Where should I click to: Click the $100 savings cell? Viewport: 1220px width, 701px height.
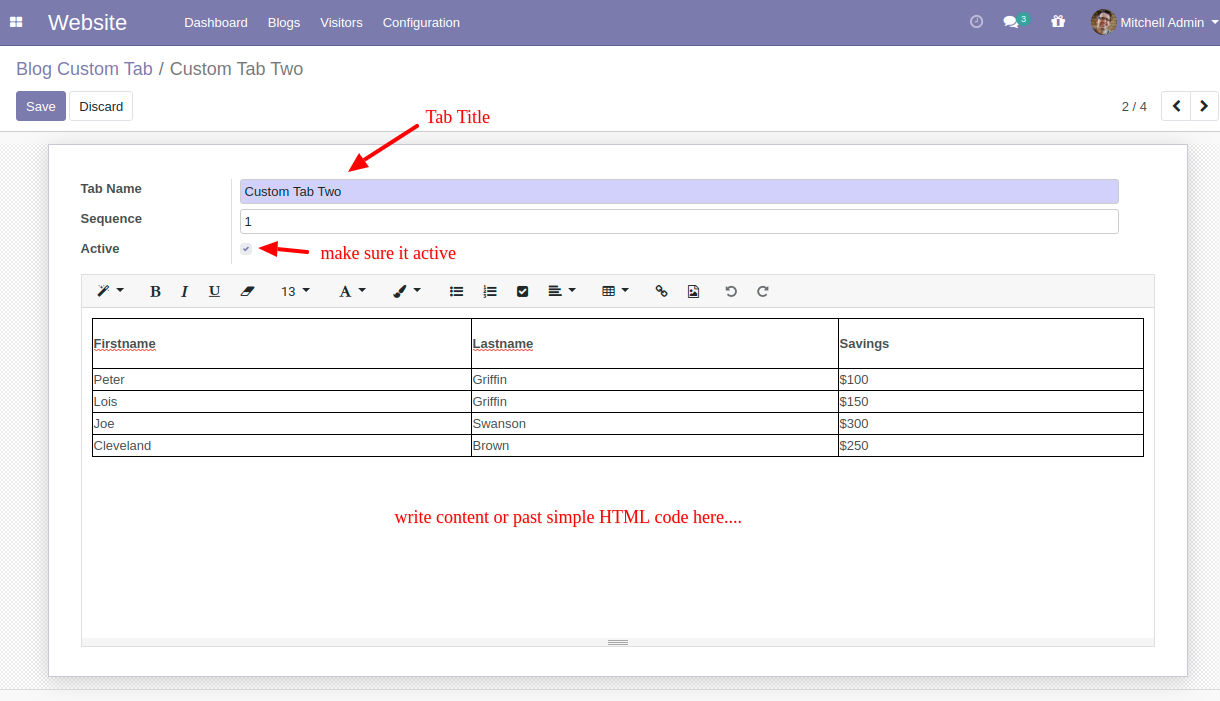tap(991, 380)
